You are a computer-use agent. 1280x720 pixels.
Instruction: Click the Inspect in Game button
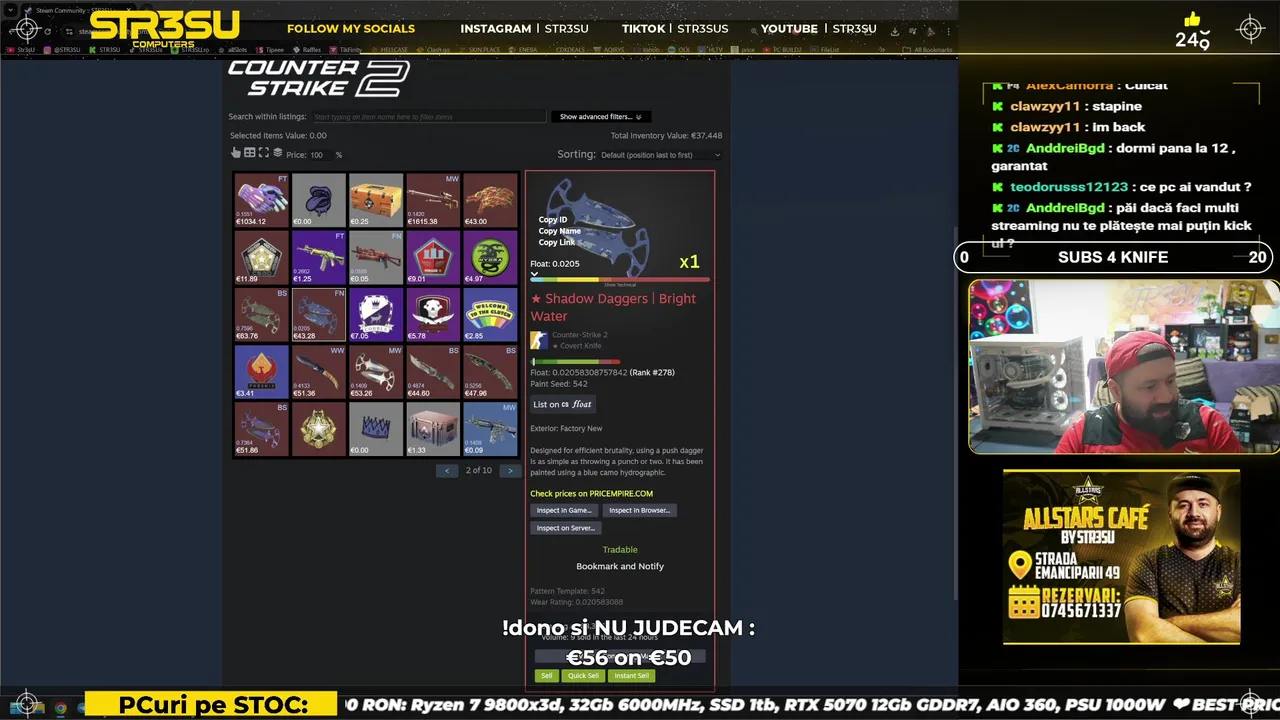564,510
